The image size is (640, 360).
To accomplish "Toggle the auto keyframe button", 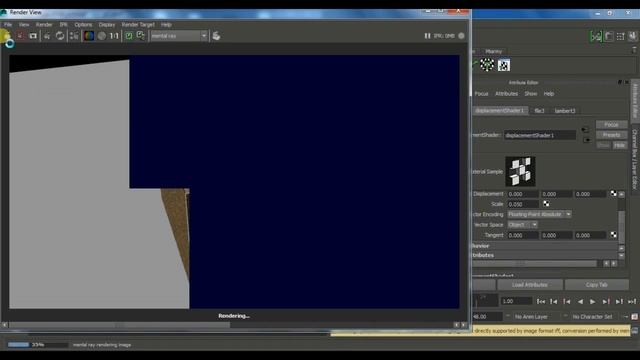I will pyautogui.click(x=634, y=316).
